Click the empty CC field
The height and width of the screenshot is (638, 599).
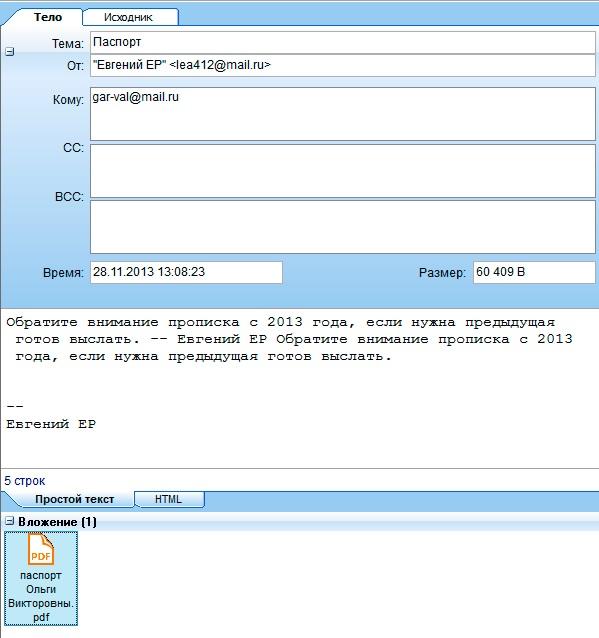coord(343,171)
